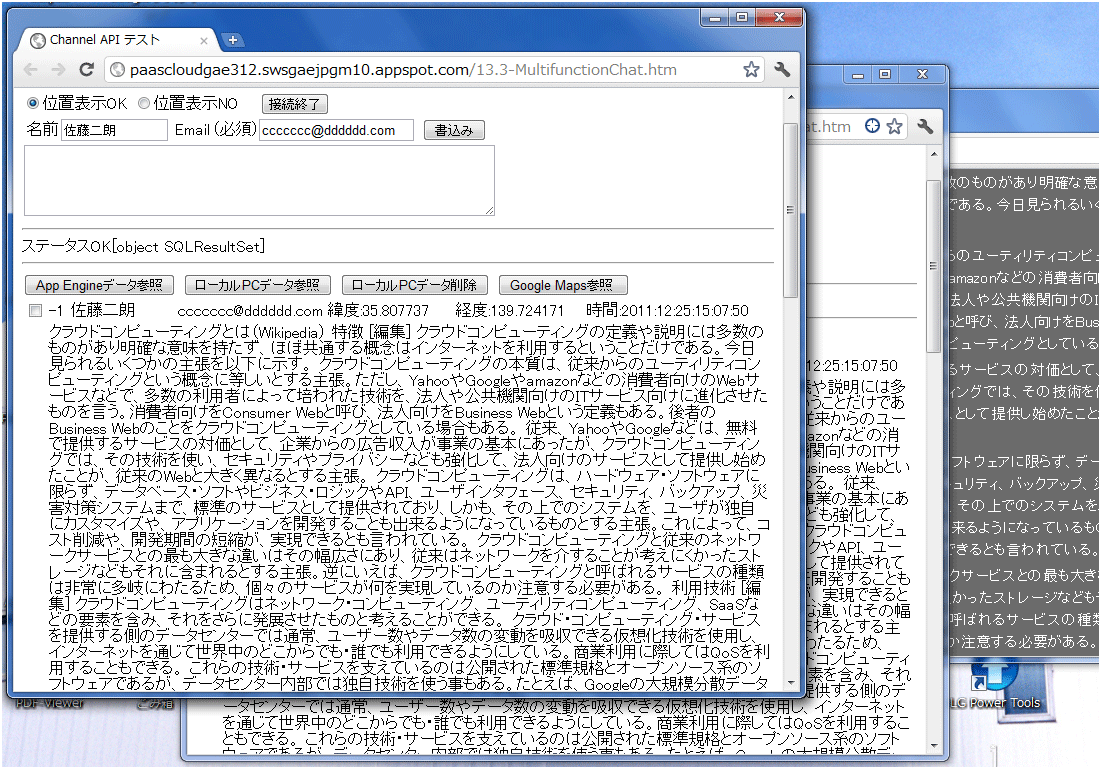Click the 名前 input field
Viewport: 1101px width, 769px height.
click(x=114, y=130)
